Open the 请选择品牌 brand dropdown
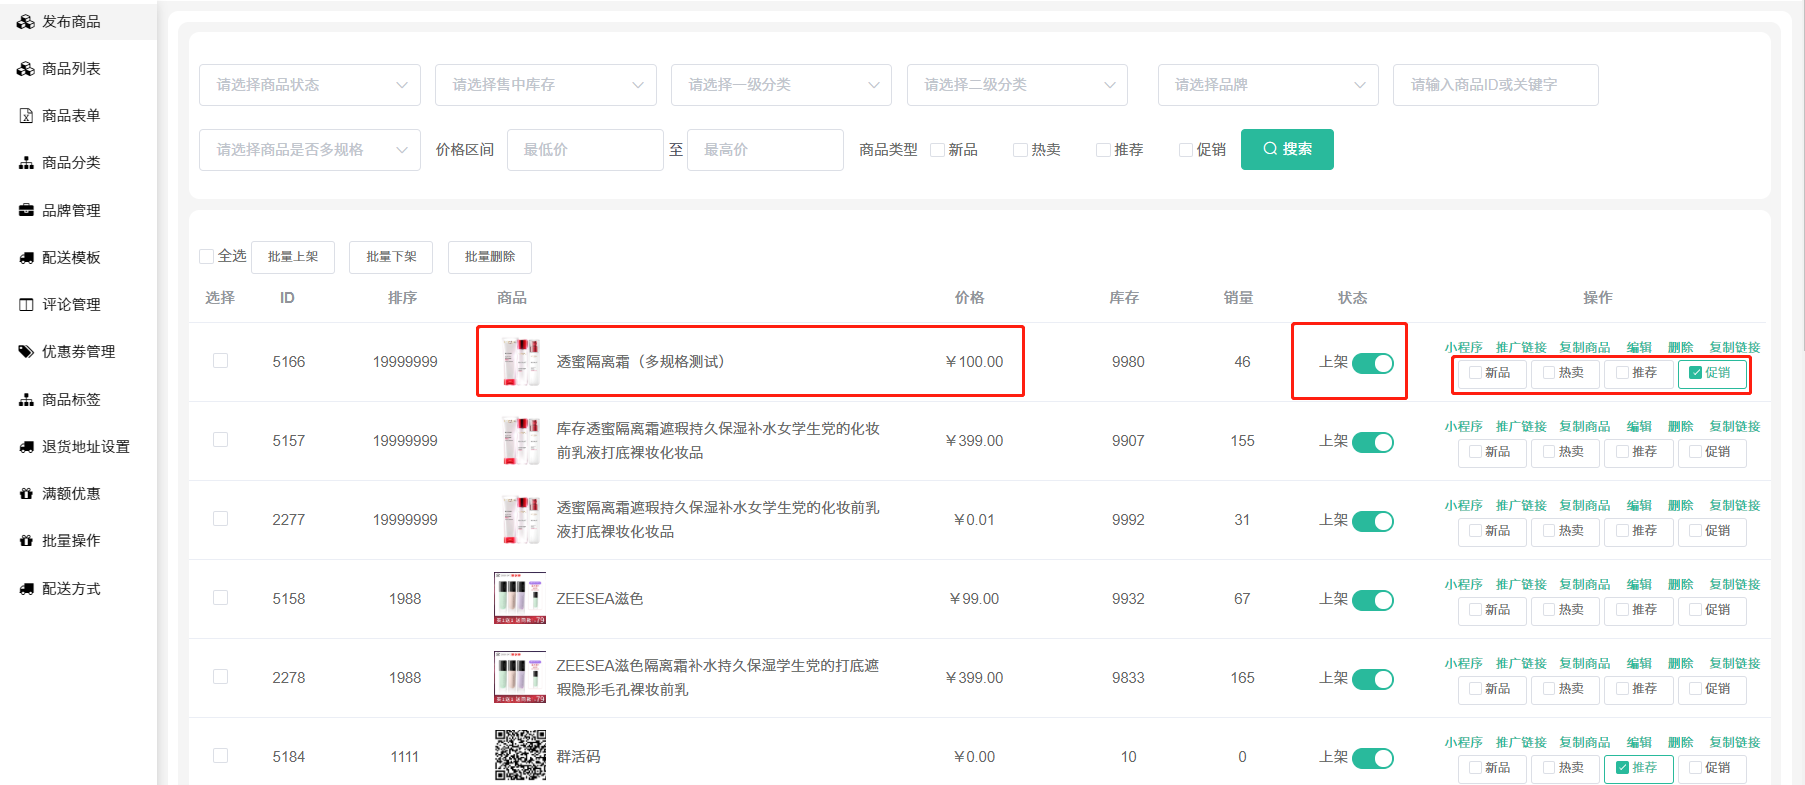Viewport: 1805px width, 785px height. 1267,85
